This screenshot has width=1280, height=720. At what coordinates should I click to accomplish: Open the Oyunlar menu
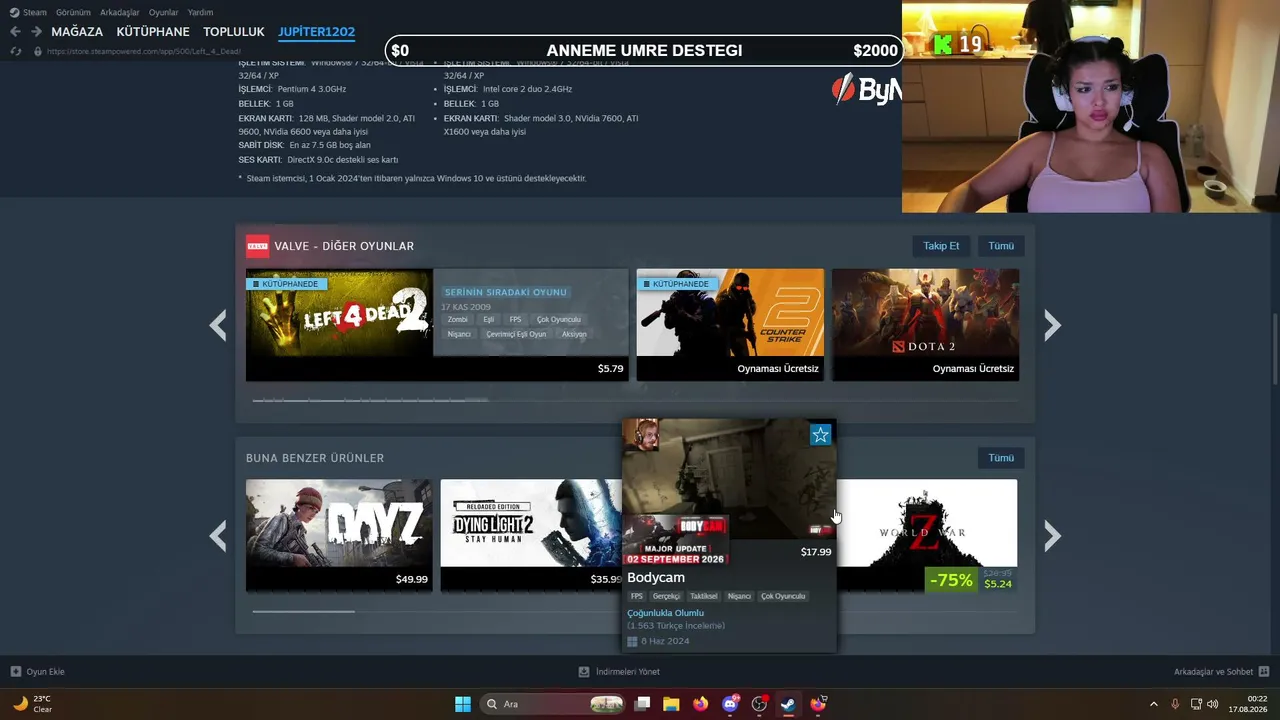tap(164, 13)
